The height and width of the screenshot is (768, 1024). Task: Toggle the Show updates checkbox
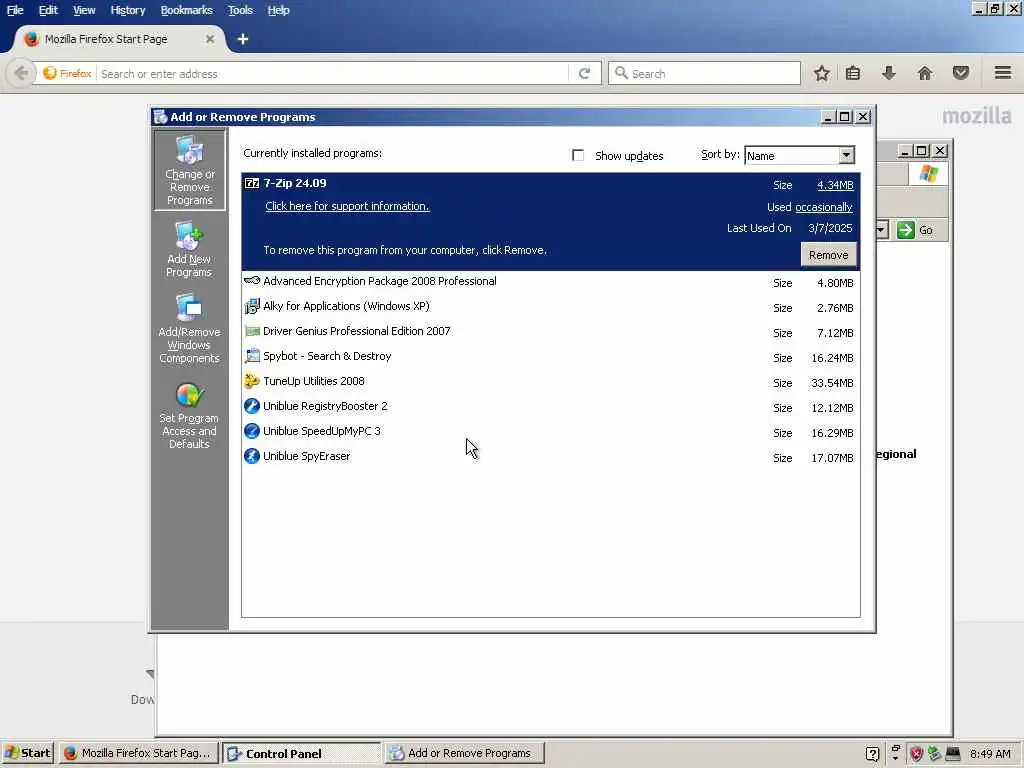[x=578, y=155]
